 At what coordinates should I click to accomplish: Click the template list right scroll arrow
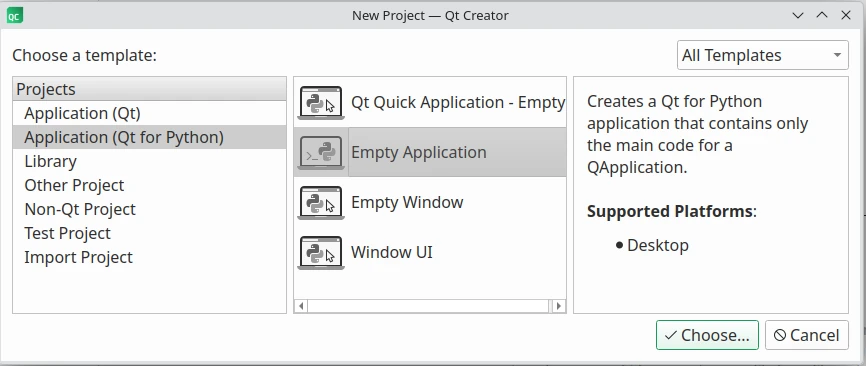click(x=558, y=306)
